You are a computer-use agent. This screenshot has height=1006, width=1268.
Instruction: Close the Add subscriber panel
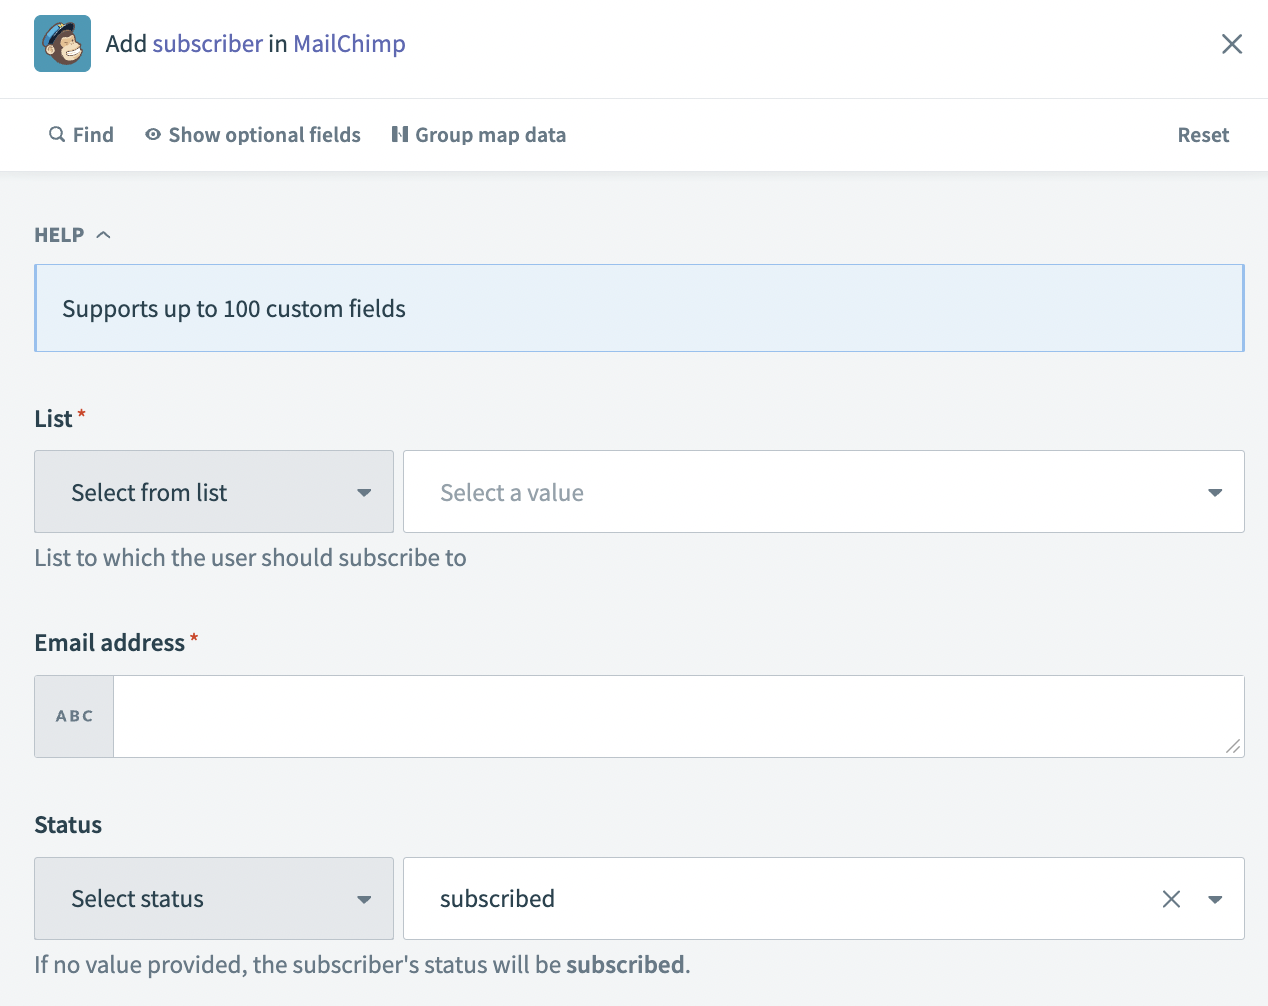1231,44
